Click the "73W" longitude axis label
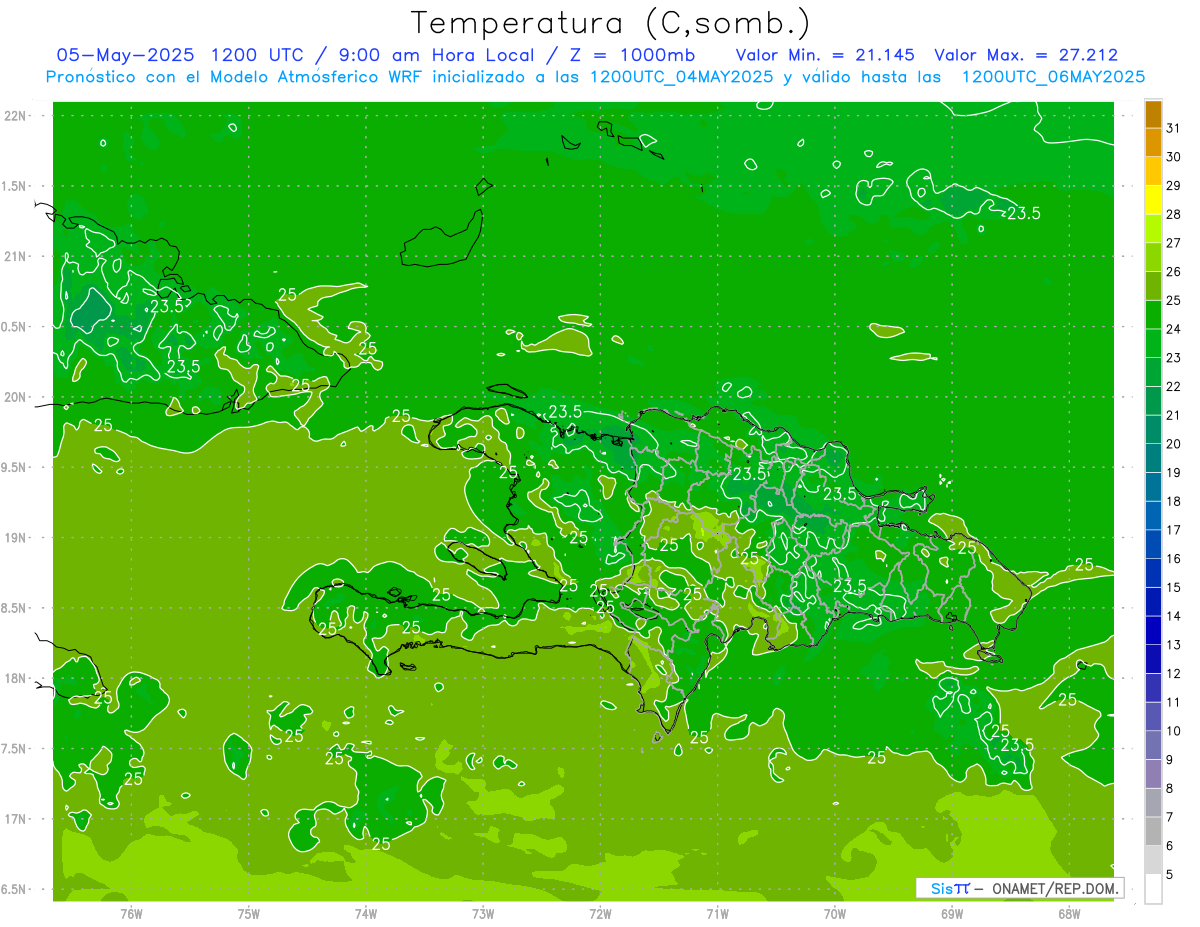1200x927 pixels. 483,914
